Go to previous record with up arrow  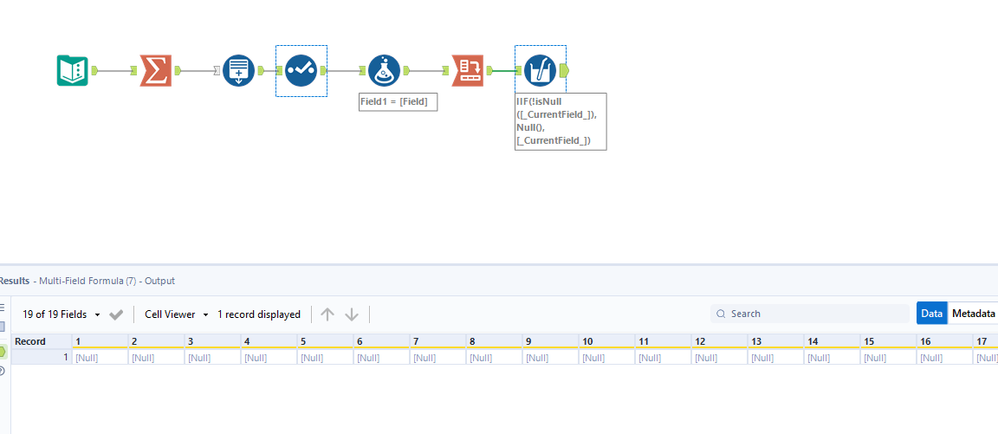327,314
